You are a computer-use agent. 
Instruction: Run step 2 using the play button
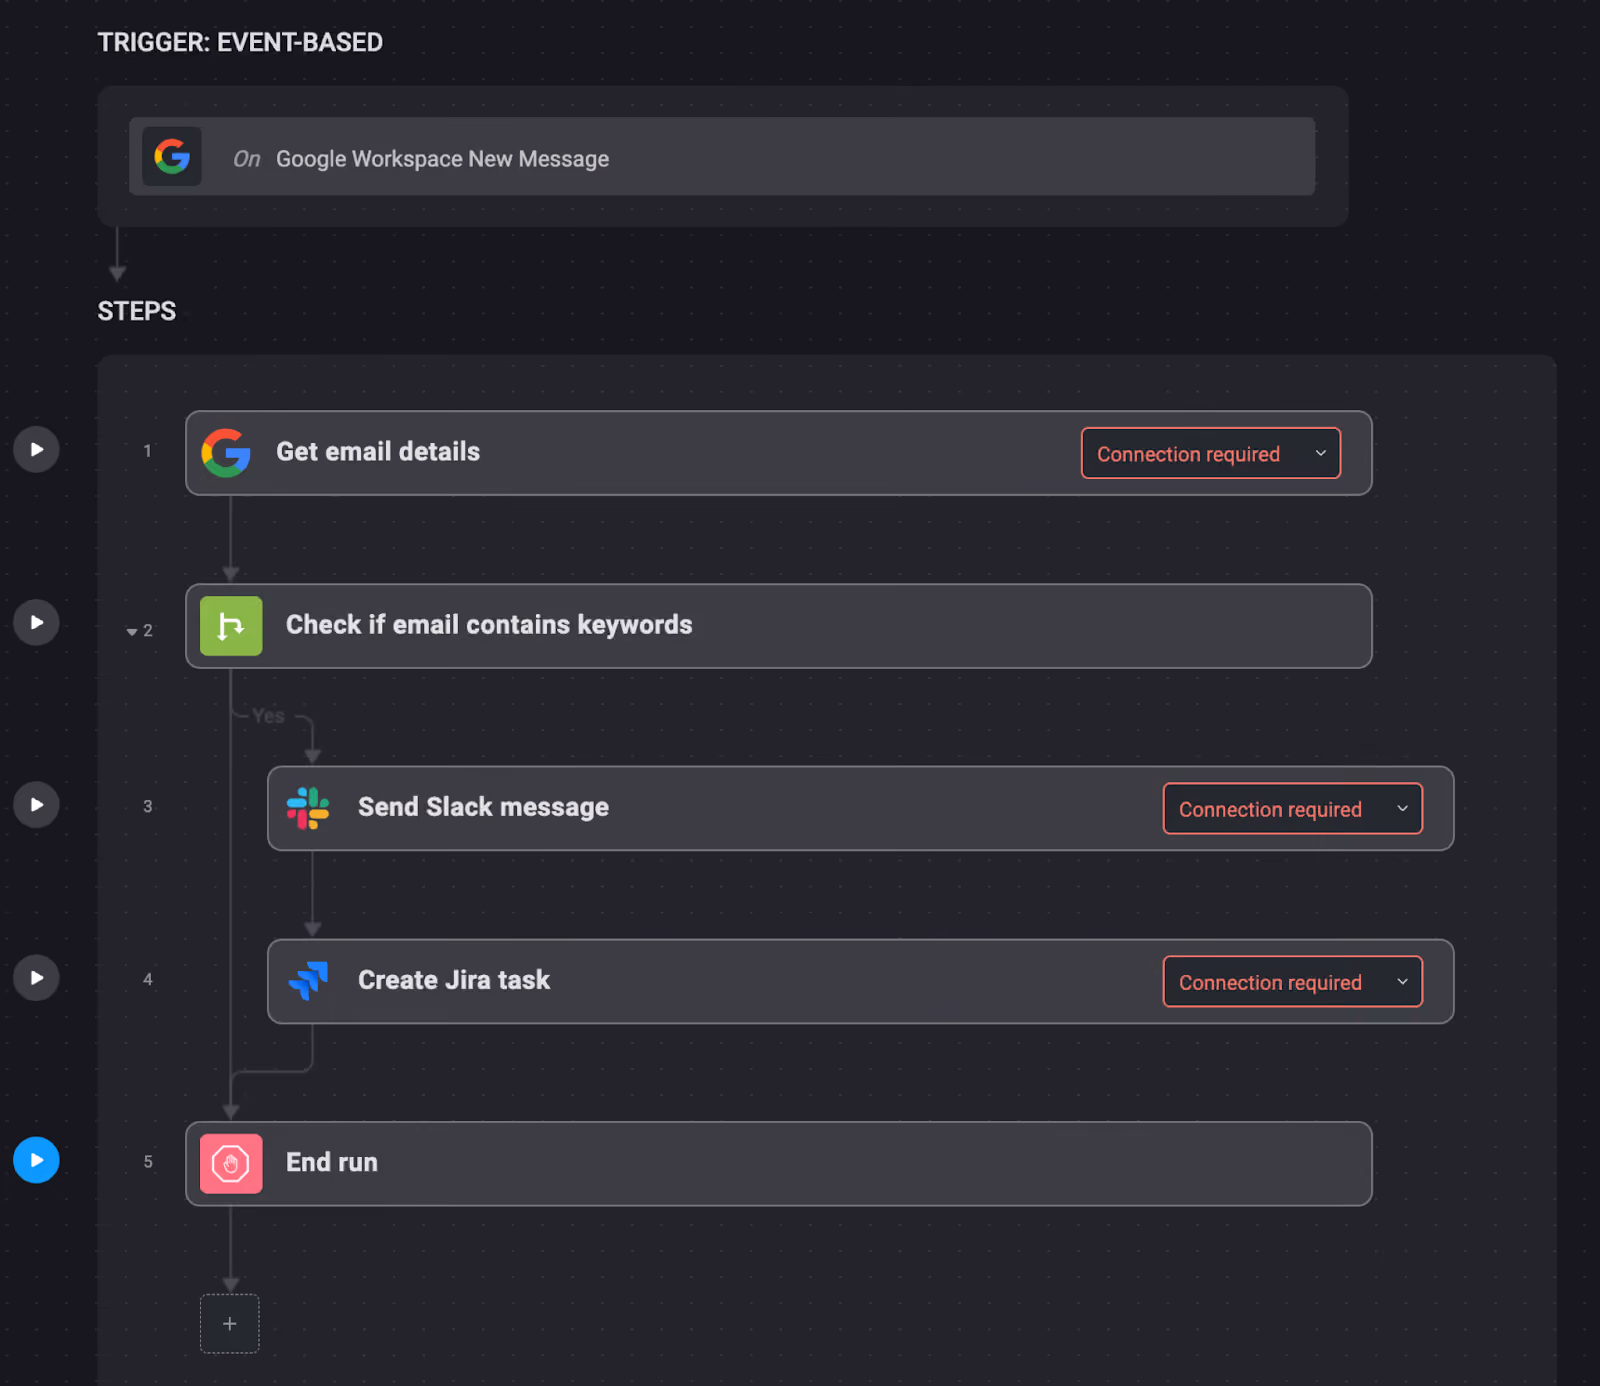(36, 622)
